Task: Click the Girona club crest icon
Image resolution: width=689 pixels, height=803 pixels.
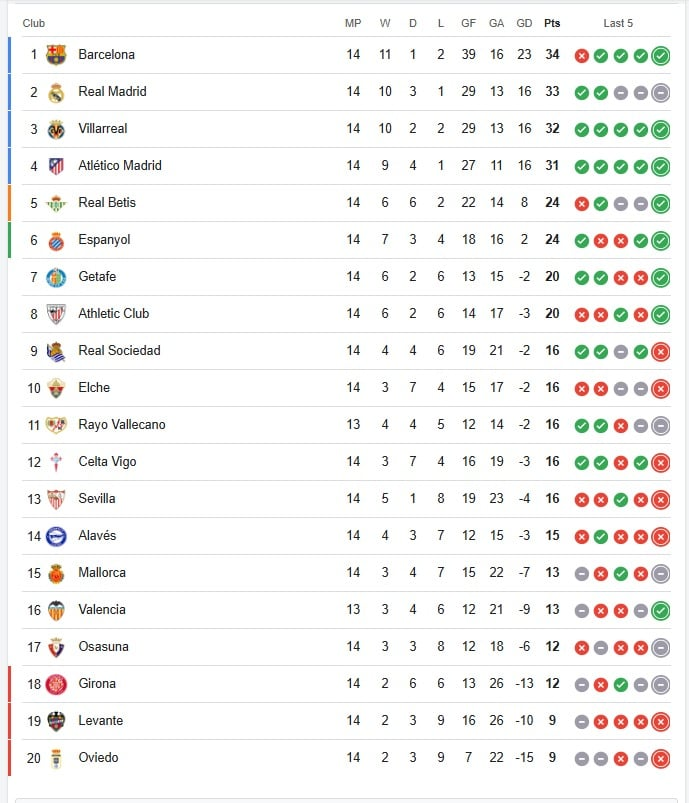Action: tap(56, 684)
